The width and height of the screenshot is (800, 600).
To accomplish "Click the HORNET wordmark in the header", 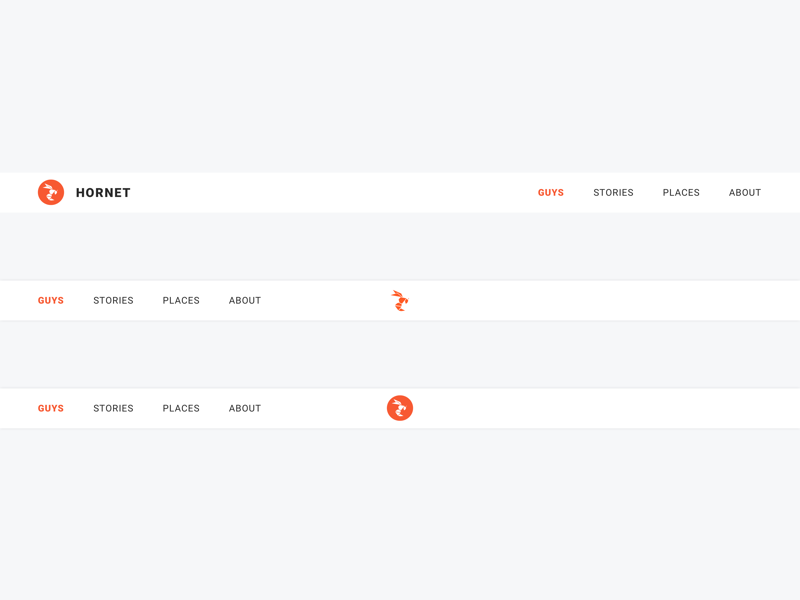I will click(103, 192).
